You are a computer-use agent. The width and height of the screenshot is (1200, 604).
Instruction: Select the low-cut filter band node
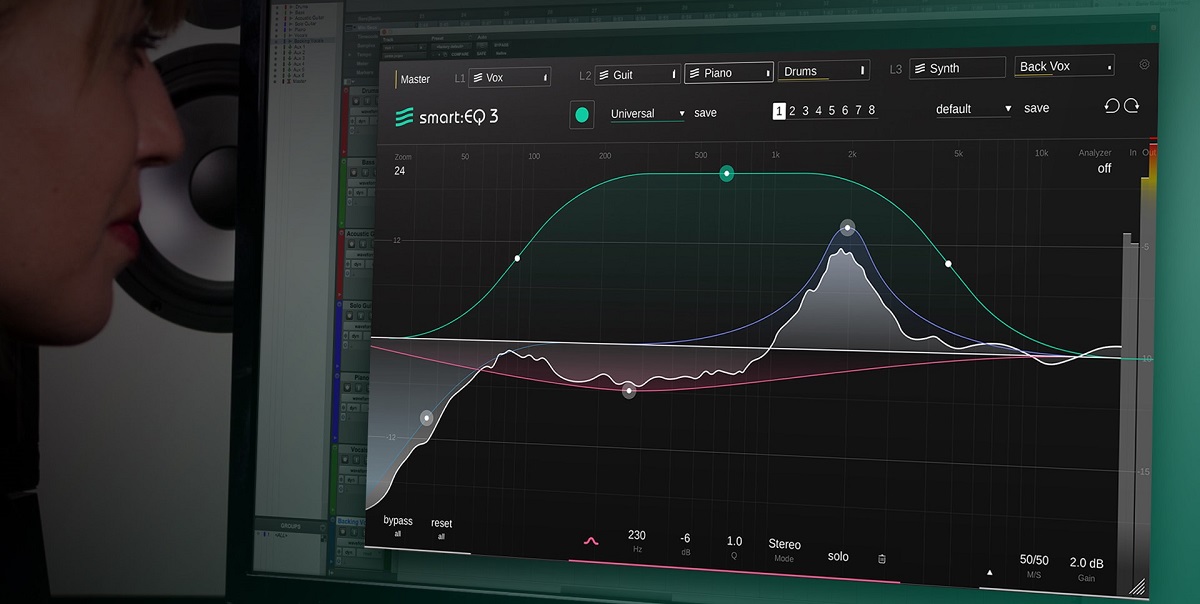[427, 418]
